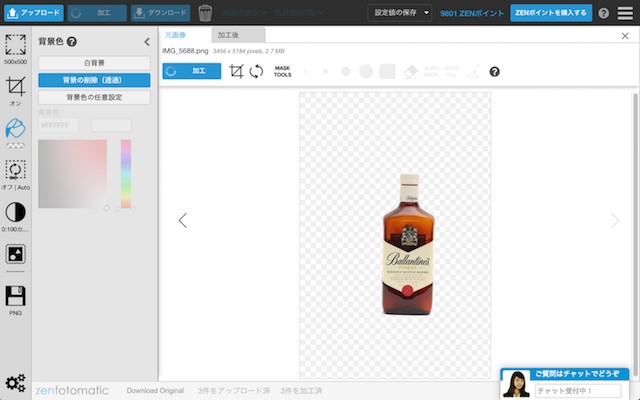This screenshot has width=640, height=400.
Task: Click the zenfotomatic logo
Action: point(72,391)
